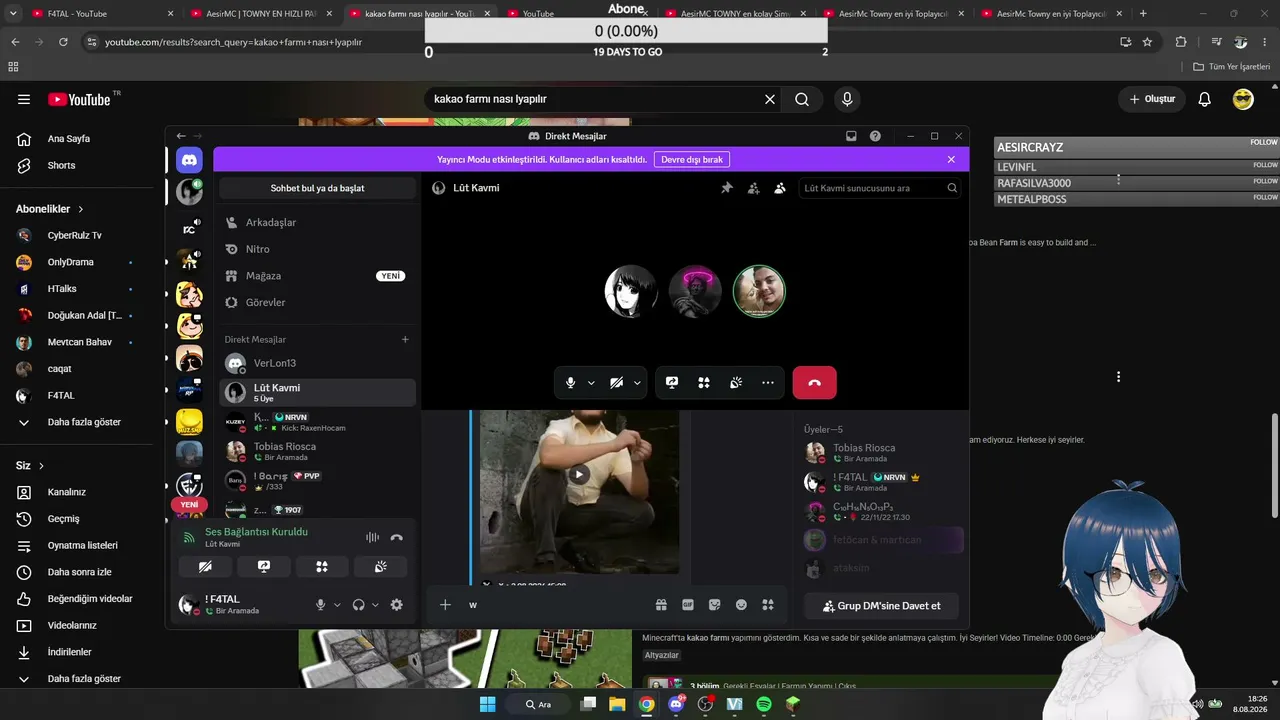Click Sohbet bul ya da başlat field
Image resolution: width=1280 pixels, height=720 pixels.
click(x=317, y=188)
